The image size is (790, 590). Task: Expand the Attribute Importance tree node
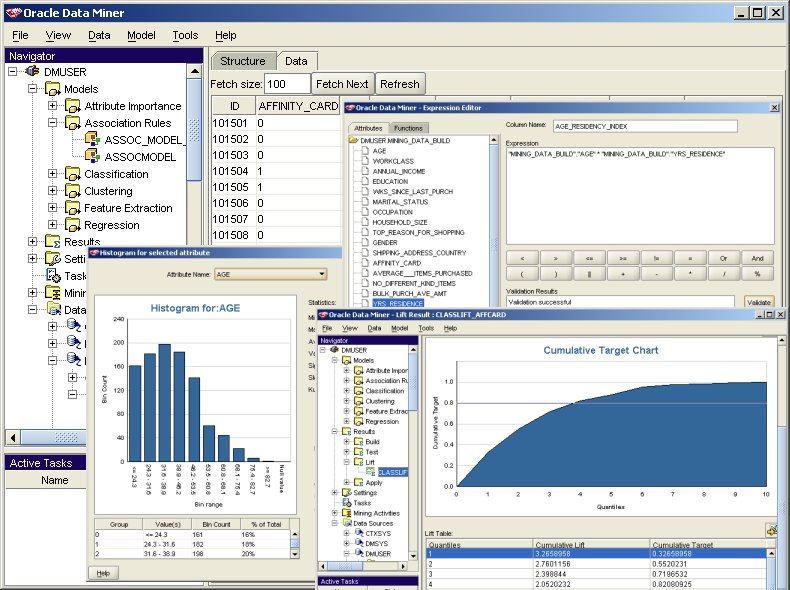point(53,106)
